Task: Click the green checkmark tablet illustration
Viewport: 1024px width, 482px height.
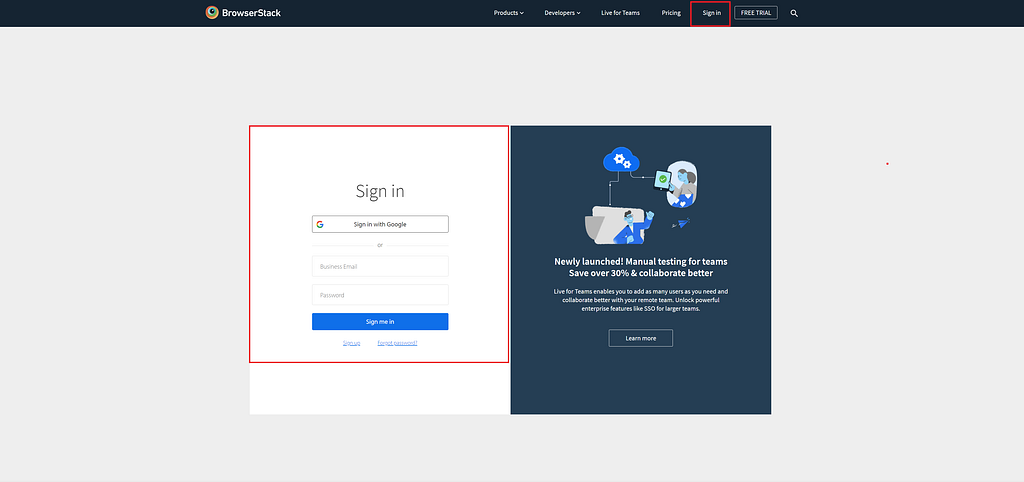Action: (x=663, y=179)
